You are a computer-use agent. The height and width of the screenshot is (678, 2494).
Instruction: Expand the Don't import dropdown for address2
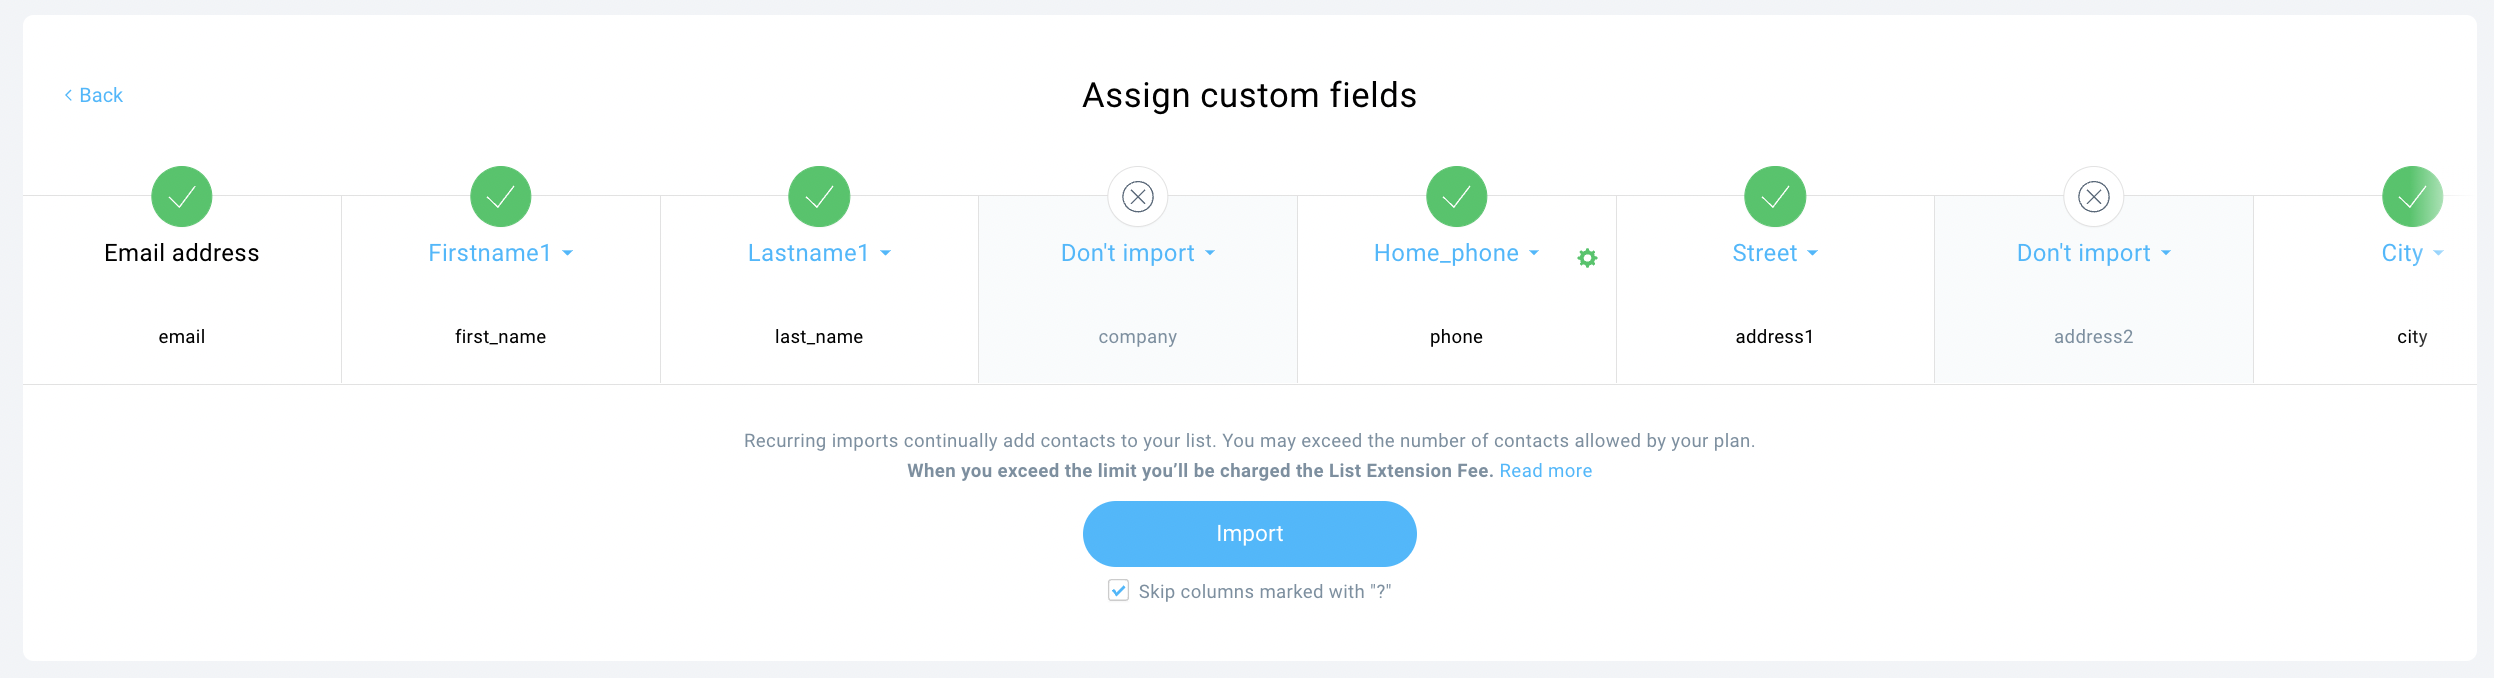[x=2094, y=253]
